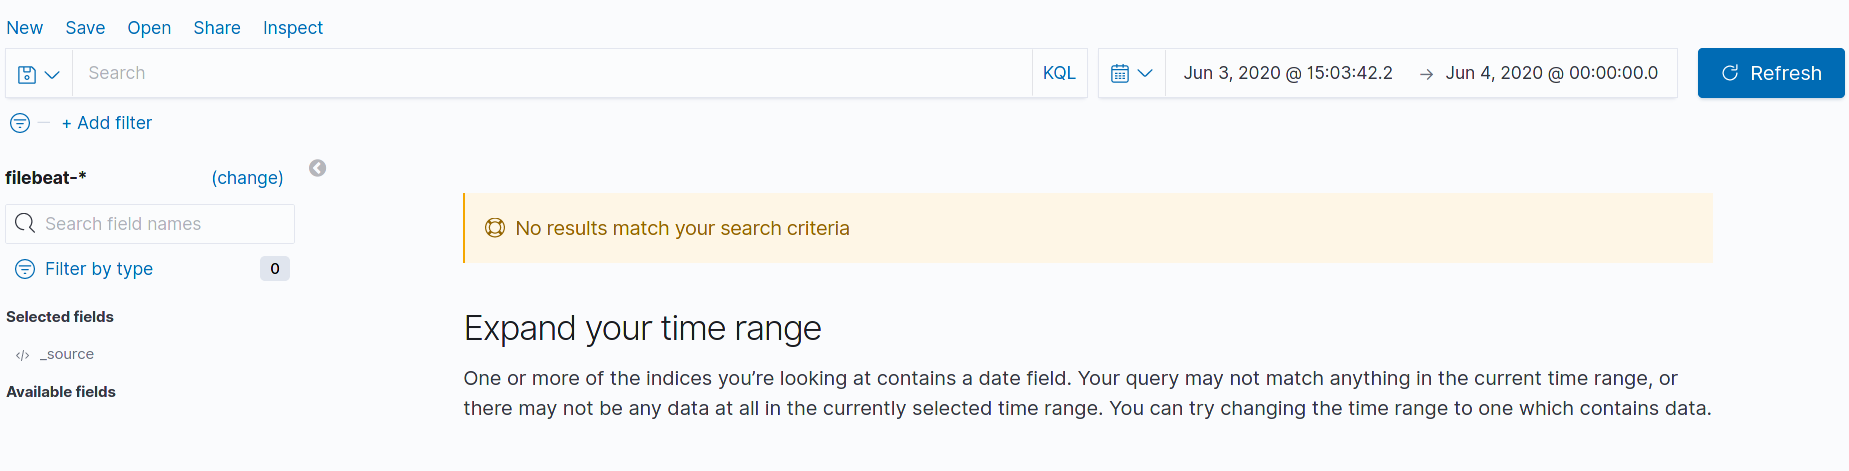
Task: Select the Share menu item
Action: [217, 28]
